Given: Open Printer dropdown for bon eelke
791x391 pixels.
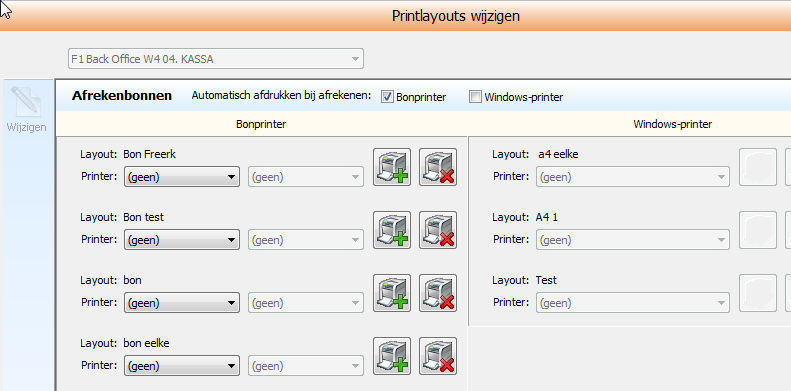Looking at the screenshot, I should (x=182, y=366).
